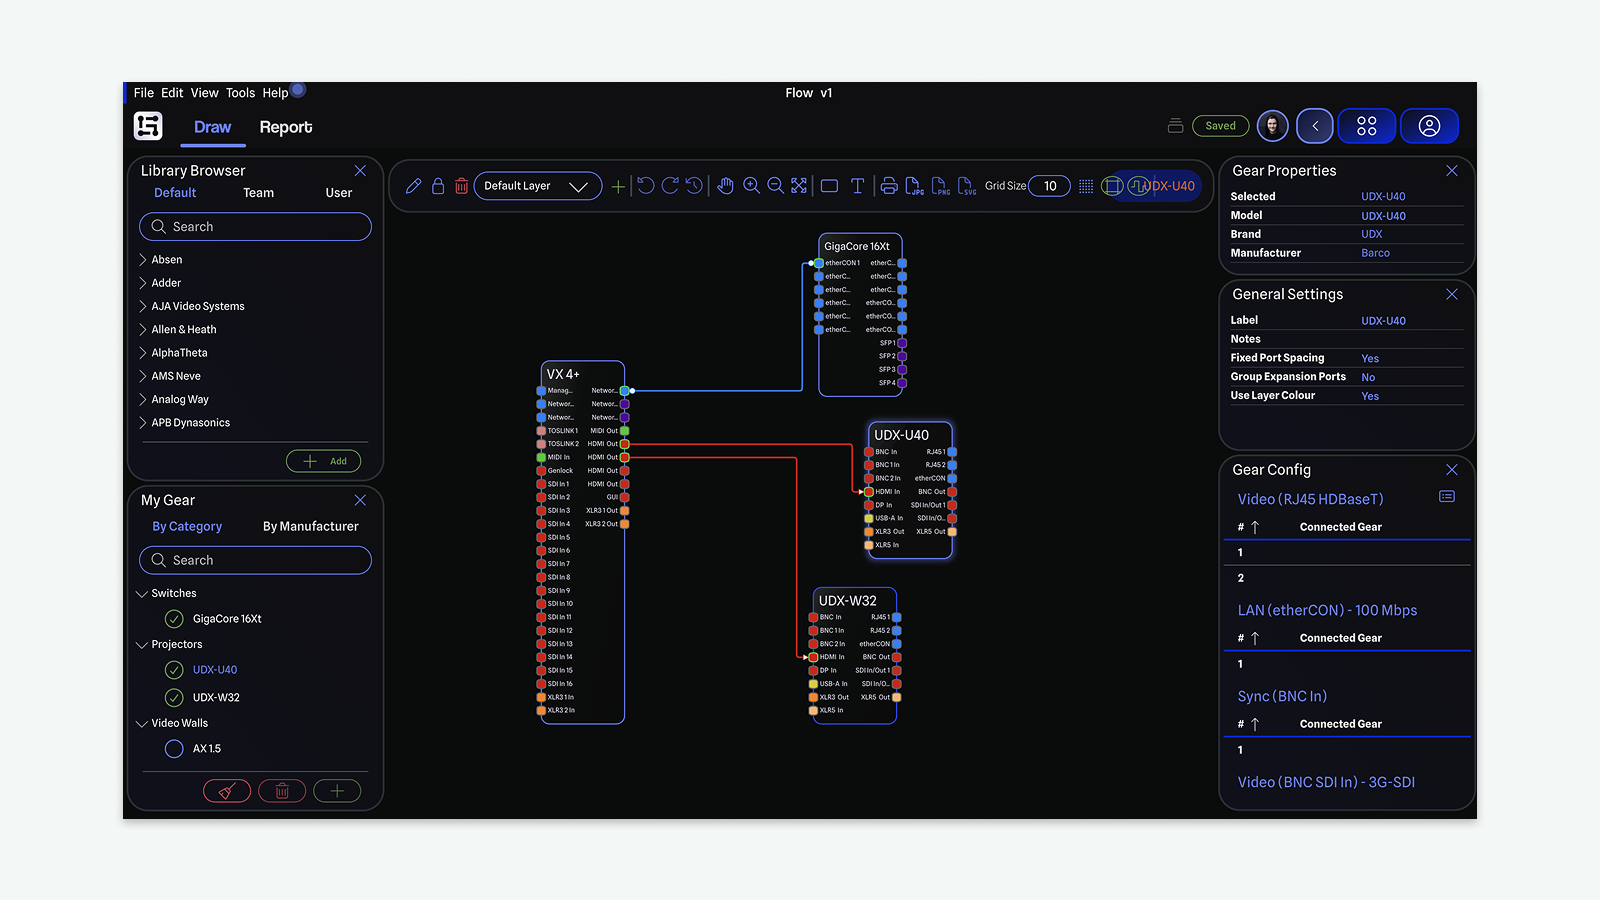Toggle the AX1.5 circle checkbox

[174, 748]
